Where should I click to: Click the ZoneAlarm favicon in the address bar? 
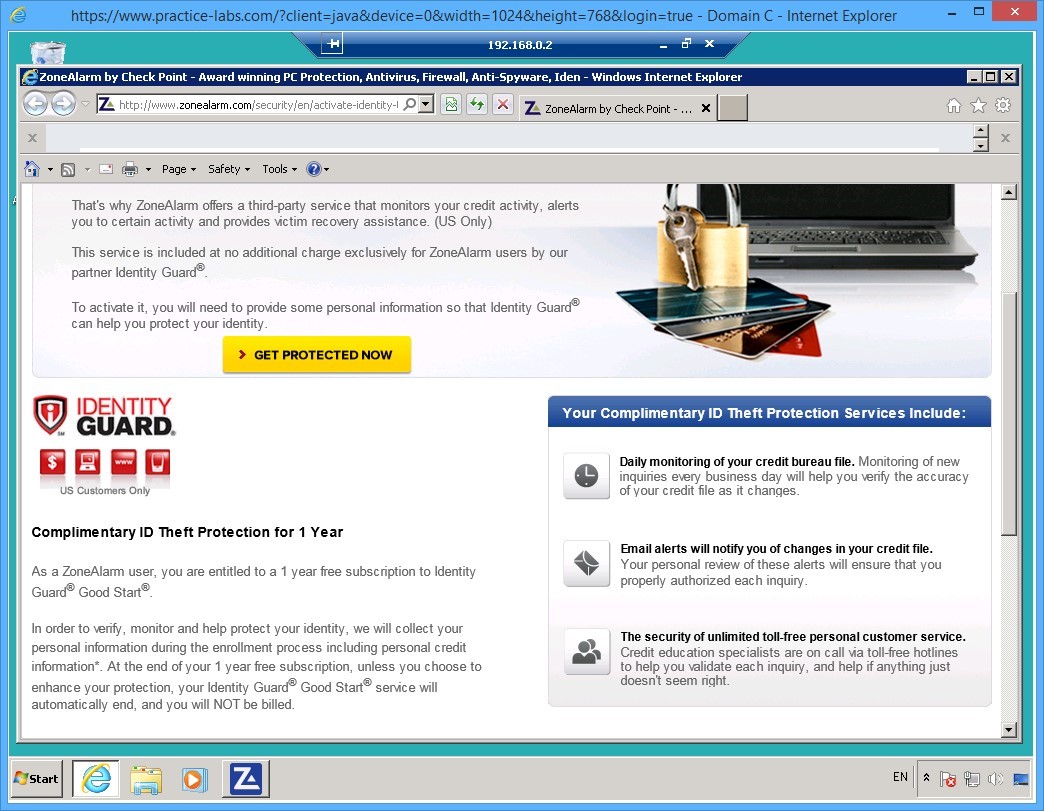pyautogui.click(x=107, y=104)
